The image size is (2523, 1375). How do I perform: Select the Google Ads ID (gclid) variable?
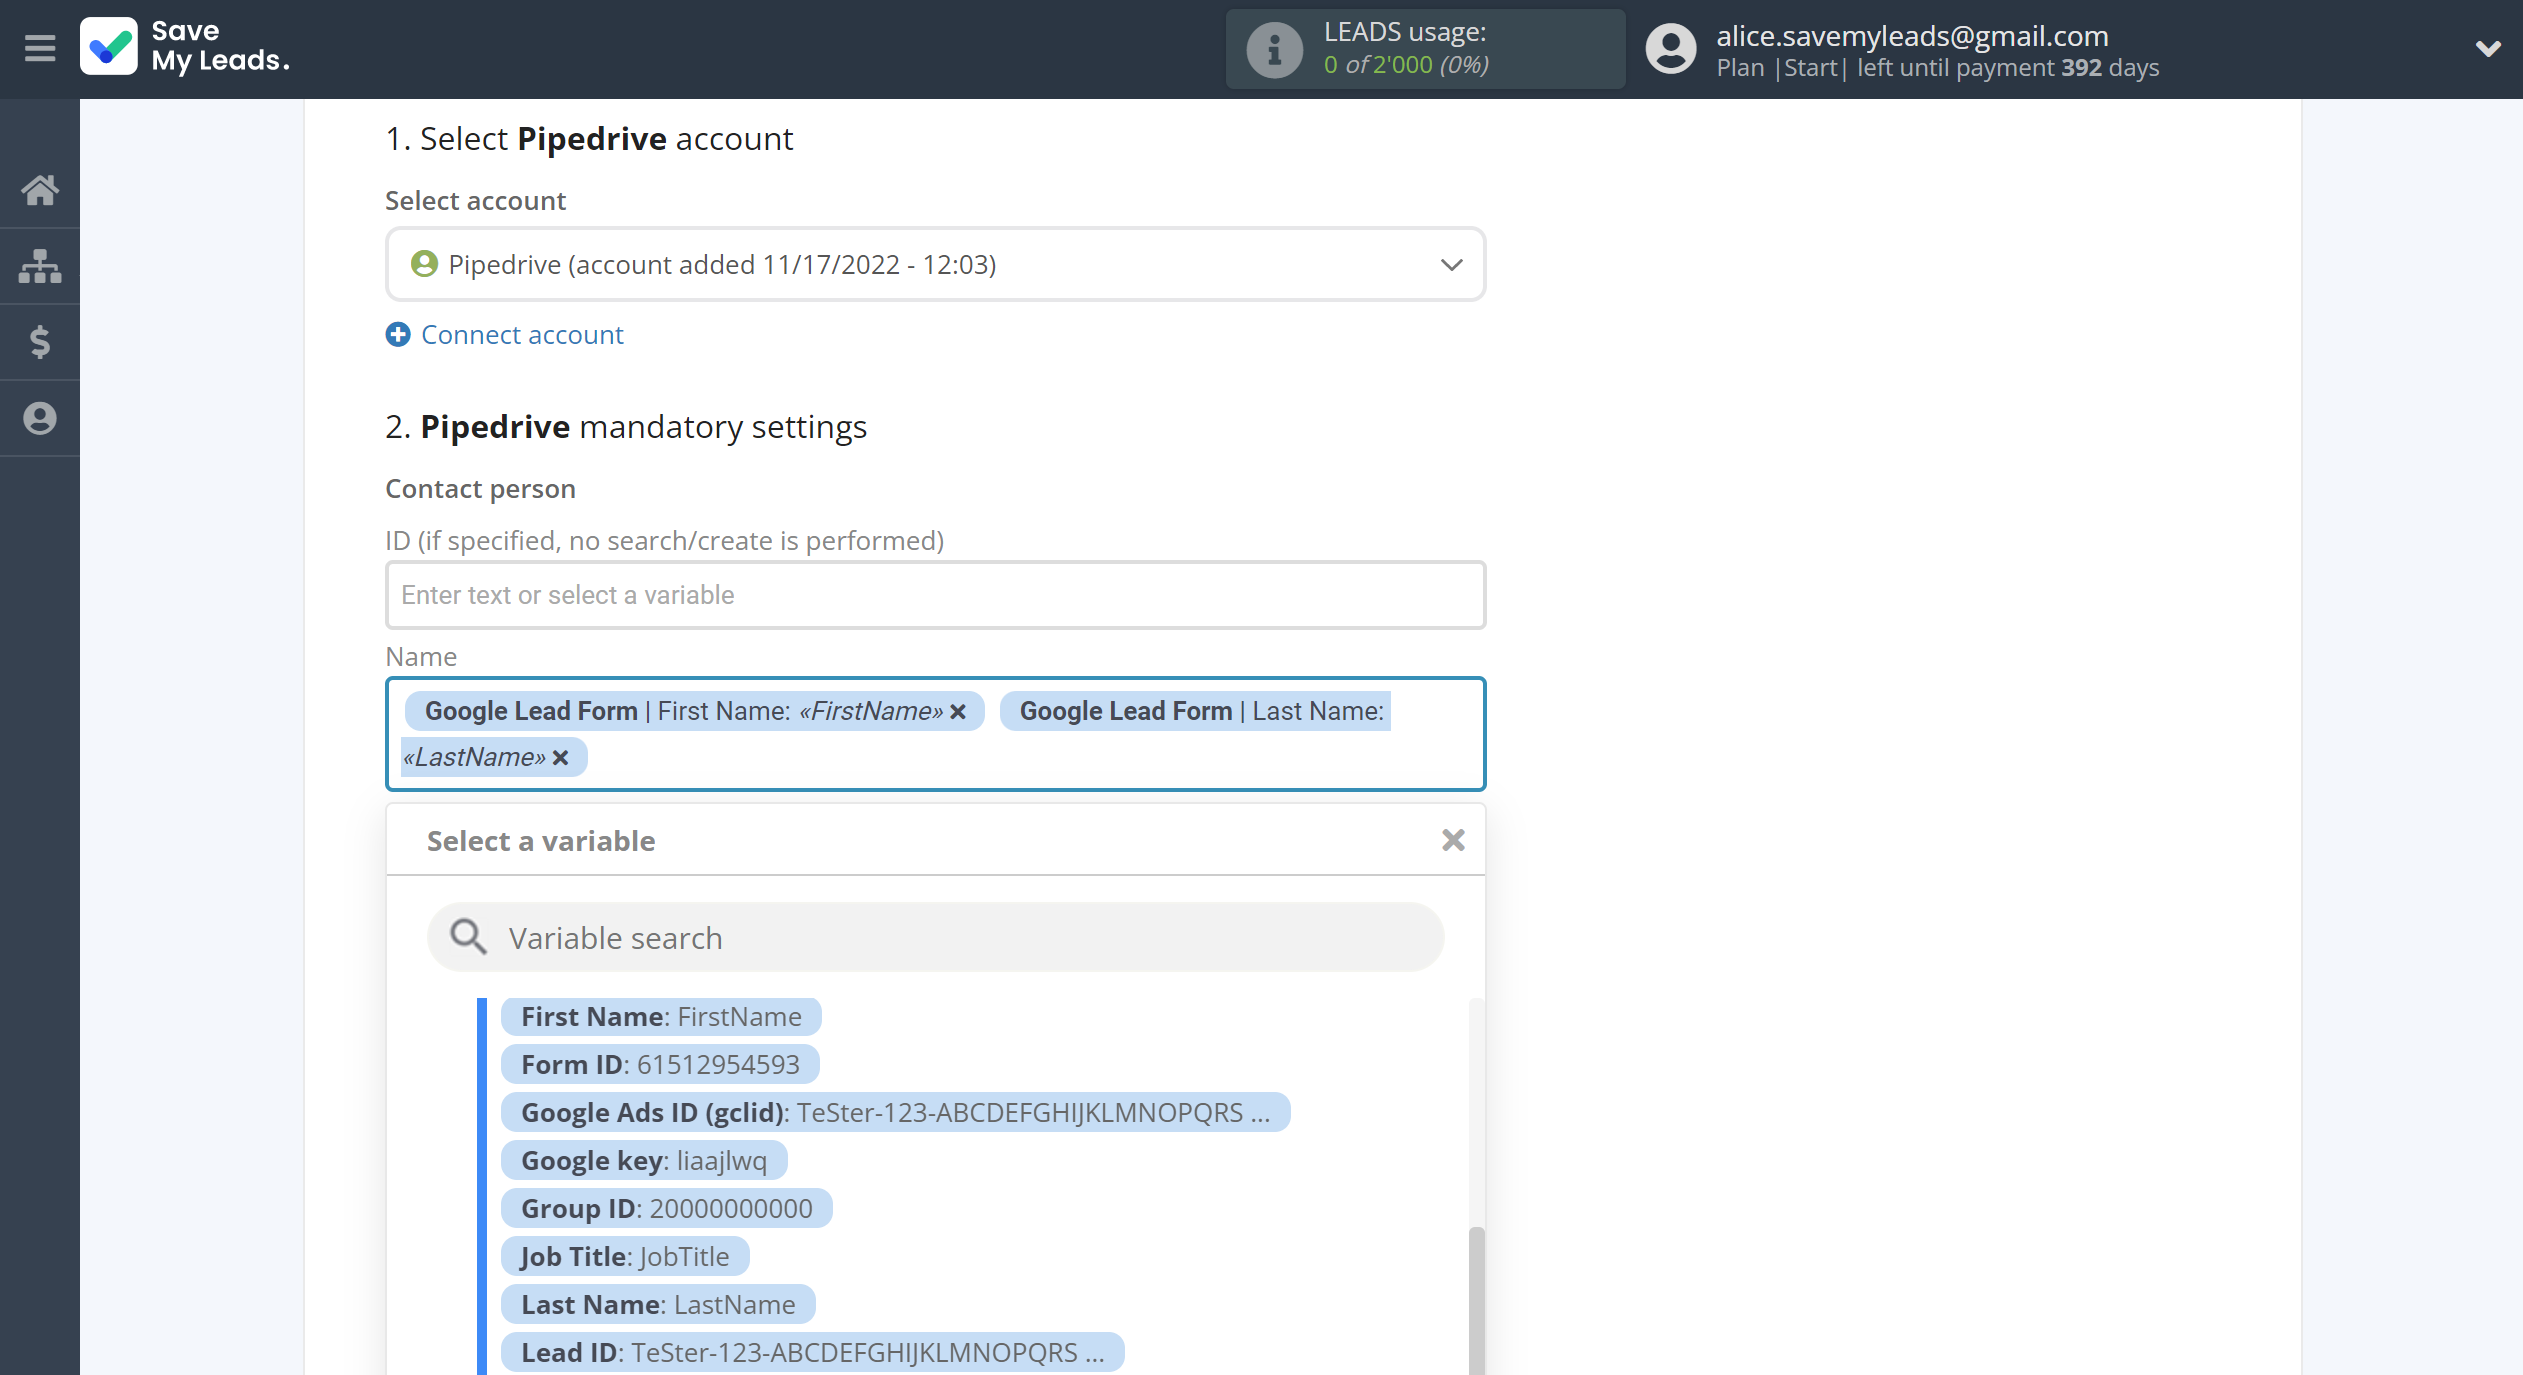coord(895,1113)
